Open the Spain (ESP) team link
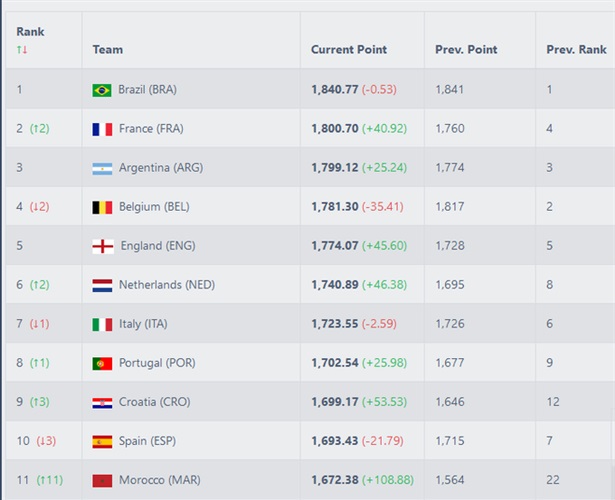Image resolution: width=615 pixels, height=500 pixels. 147,441
